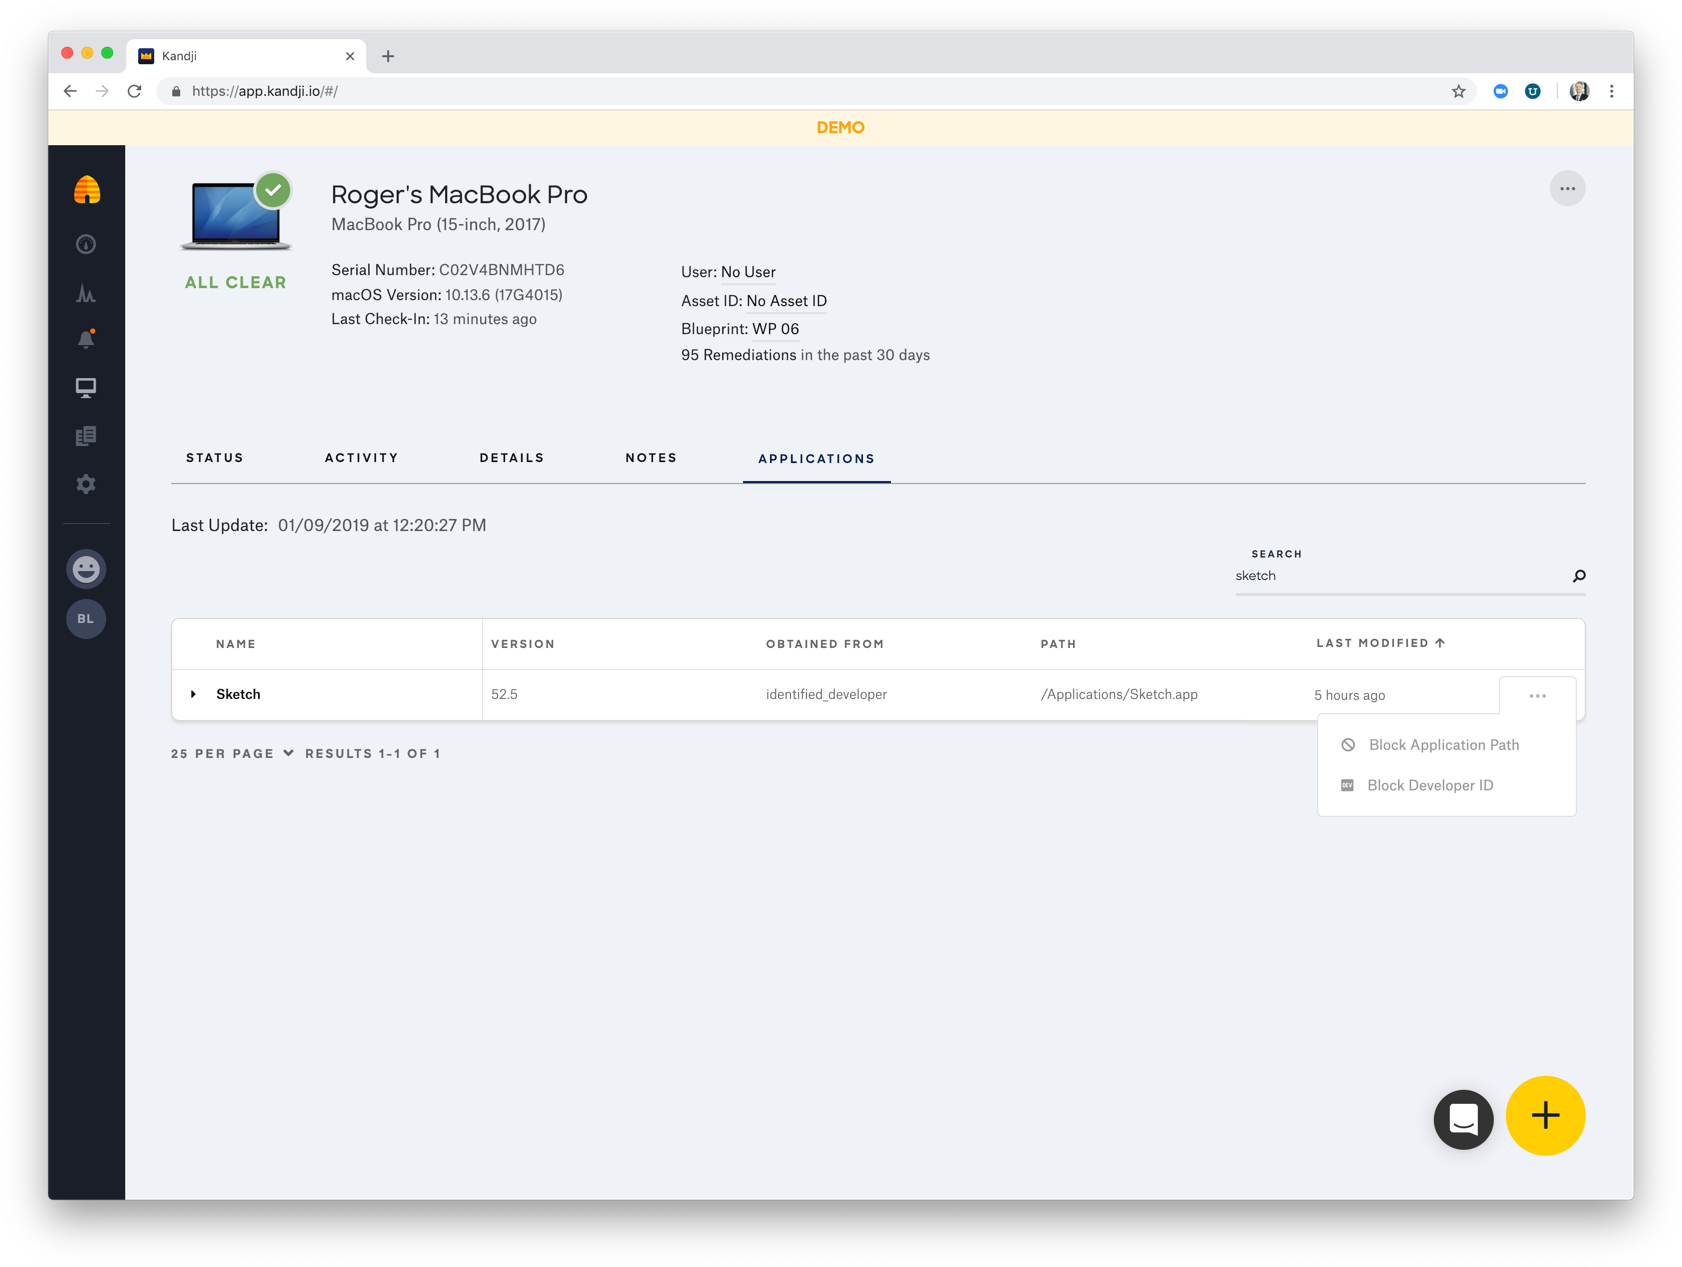
Task: Open a new browser tab
Action: pyautogui.click(x=388, y=56)
